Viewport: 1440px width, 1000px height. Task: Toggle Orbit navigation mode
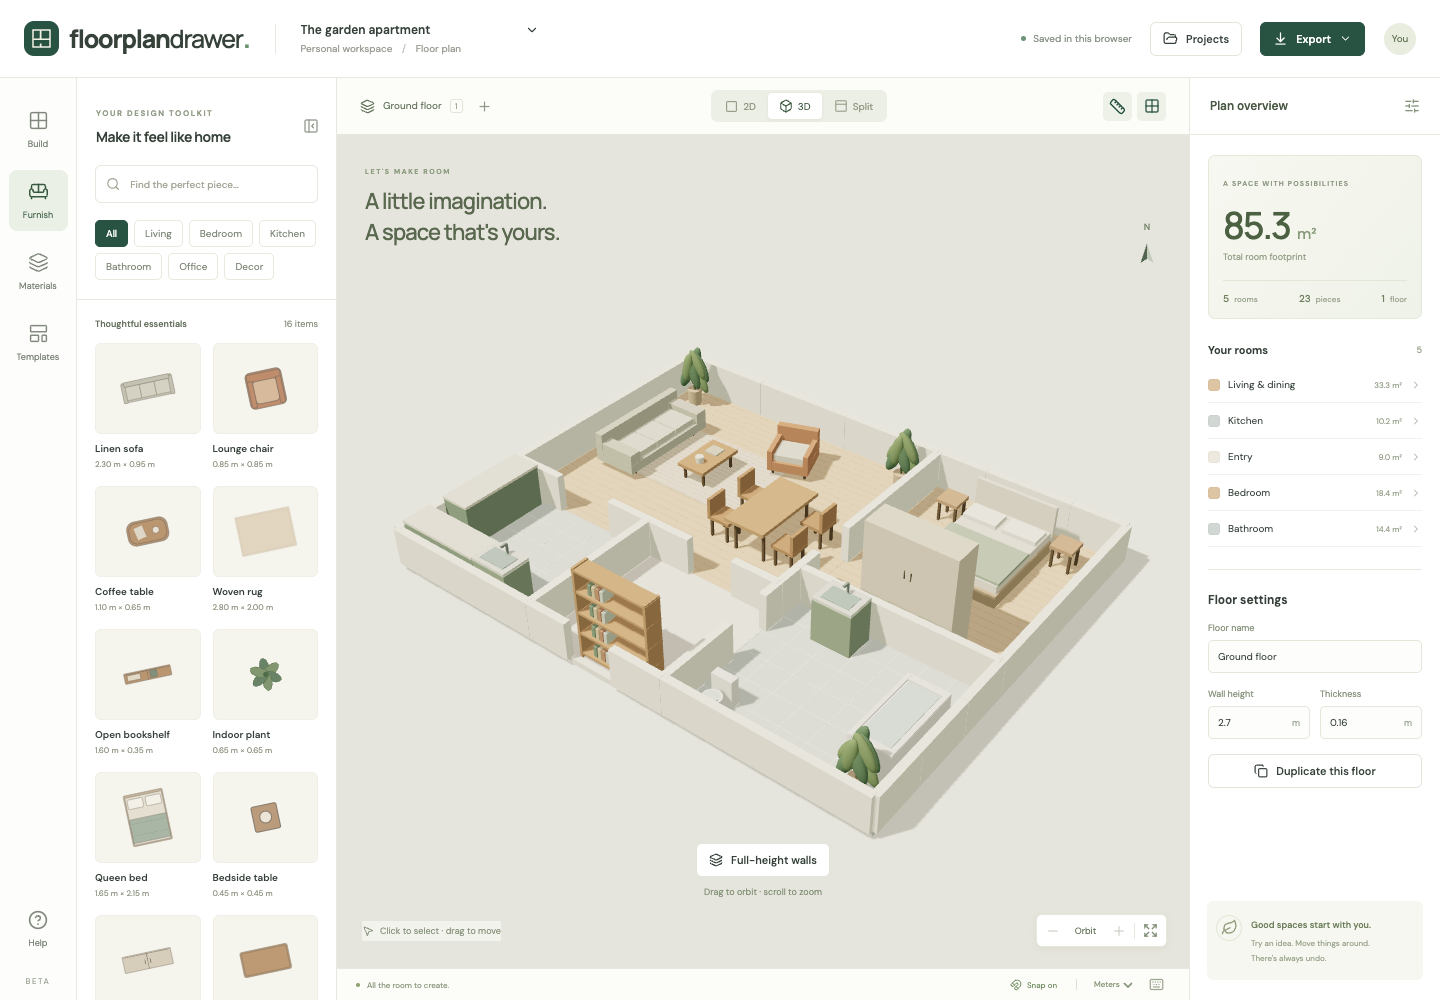pyautogui.click(x=1085, y=931)
